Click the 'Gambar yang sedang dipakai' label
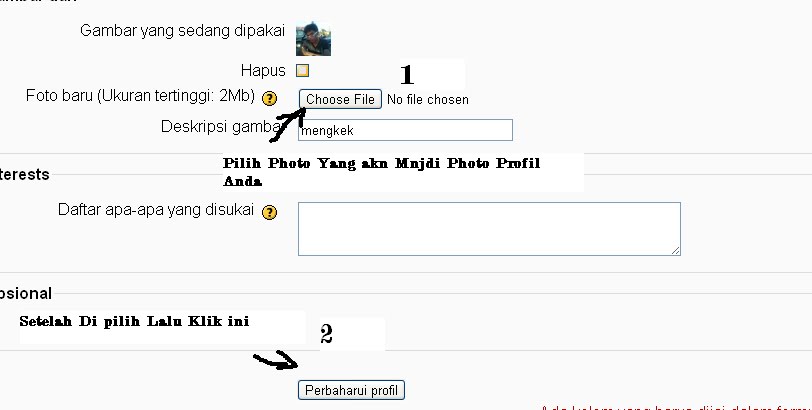The width and height of the screenshot is (812, 410). pos(182,31)
